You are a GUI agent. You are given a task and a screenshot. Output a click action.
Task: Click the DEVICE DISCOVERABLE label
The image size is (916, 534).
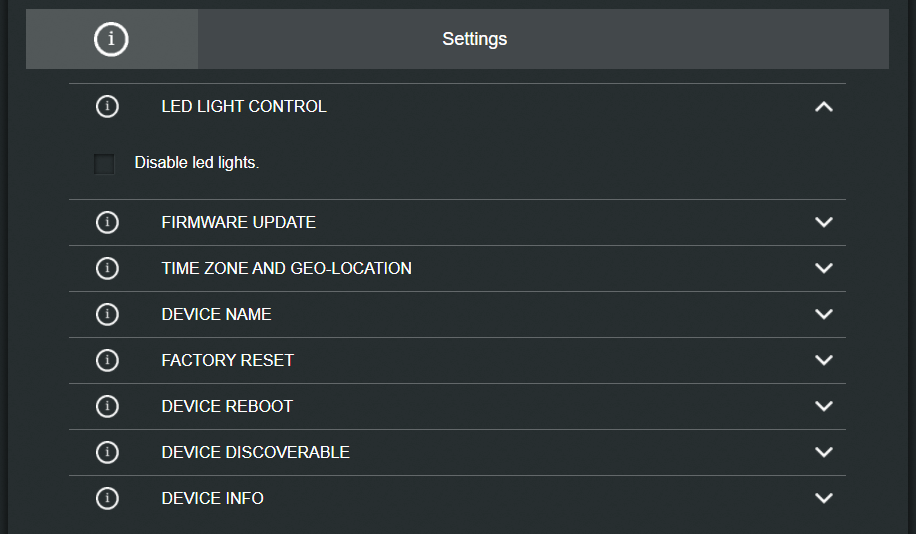(x=255, y=452)
